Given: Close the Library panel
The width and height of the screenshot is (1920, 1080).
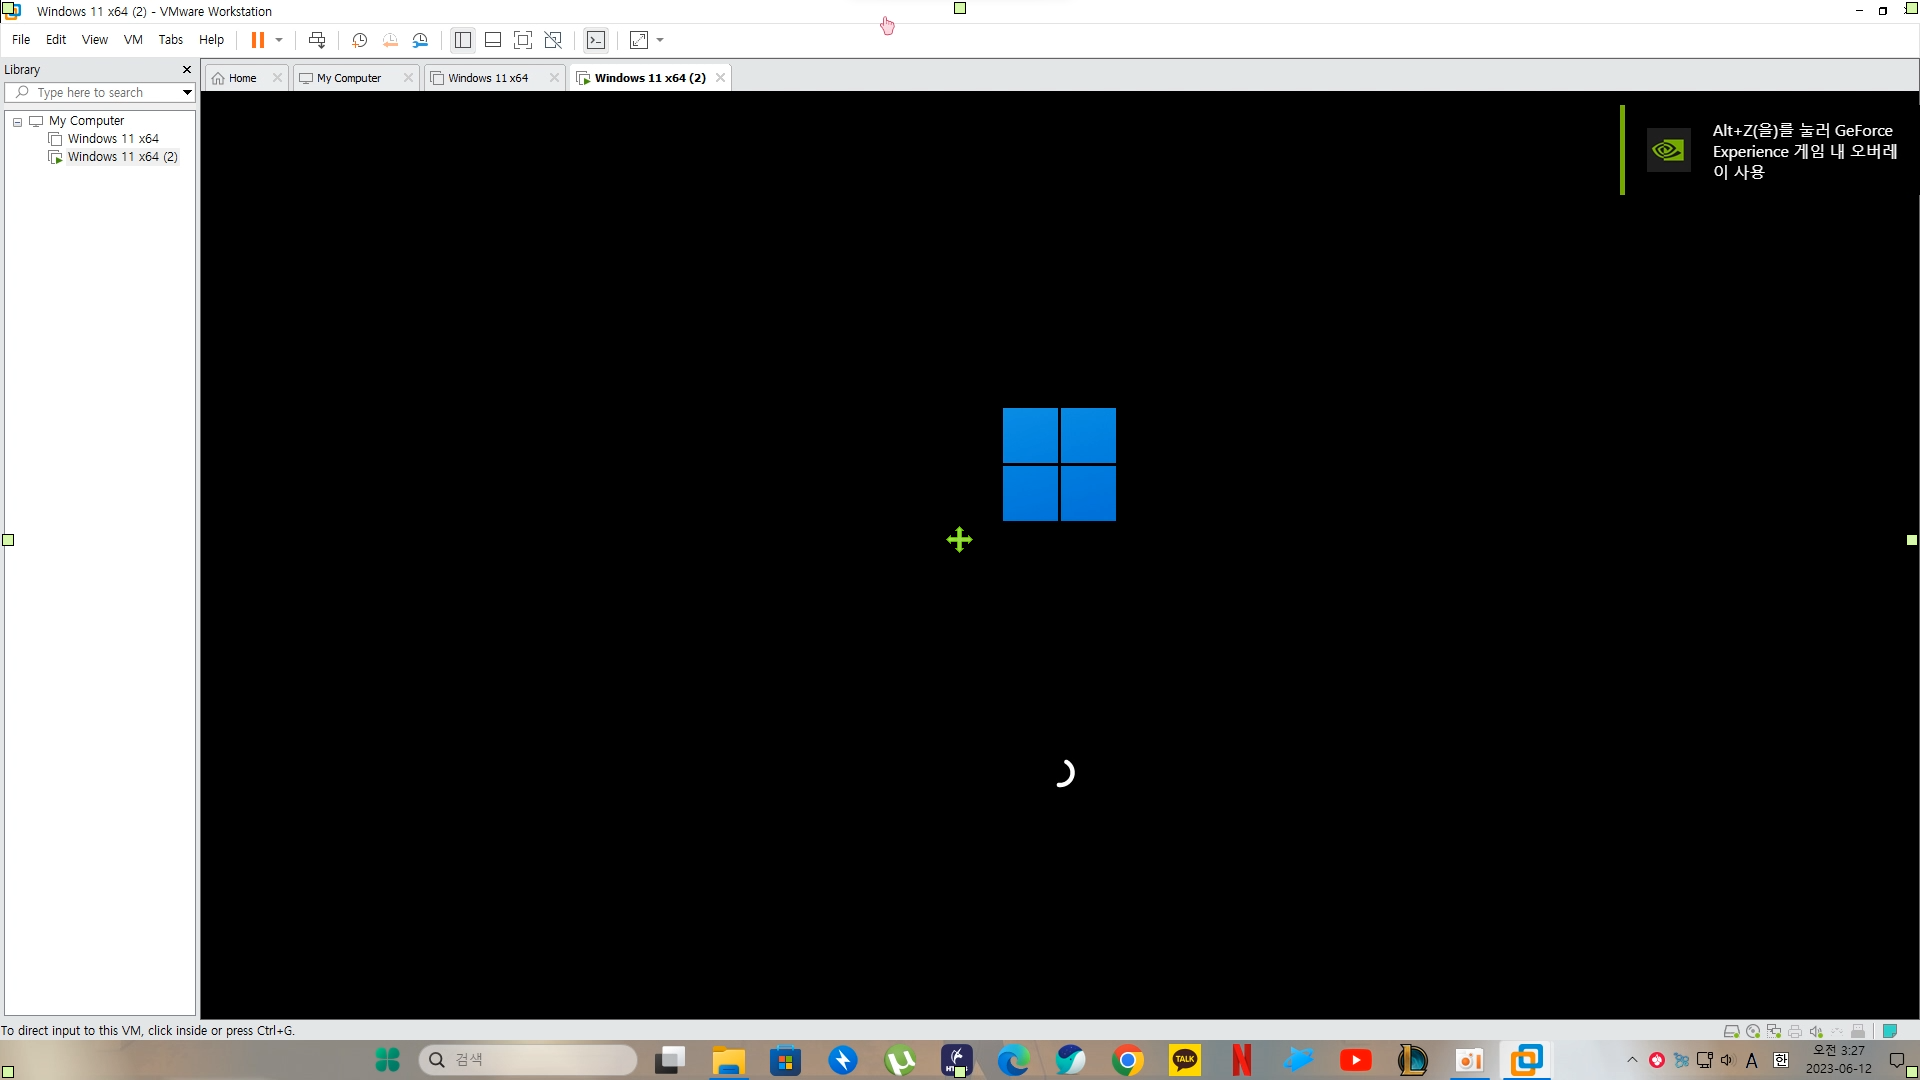Looking at the screenshot, I should [186, 70].
